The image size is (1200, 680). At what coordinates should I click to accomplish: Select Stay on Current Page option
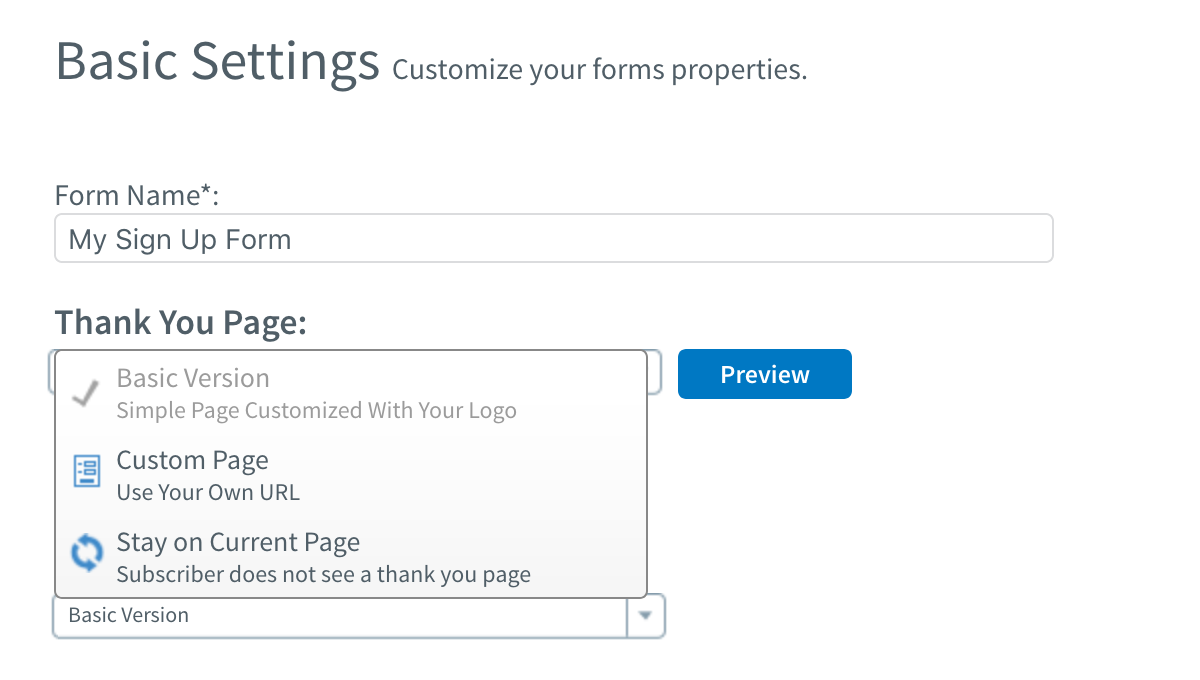(238, 543)
